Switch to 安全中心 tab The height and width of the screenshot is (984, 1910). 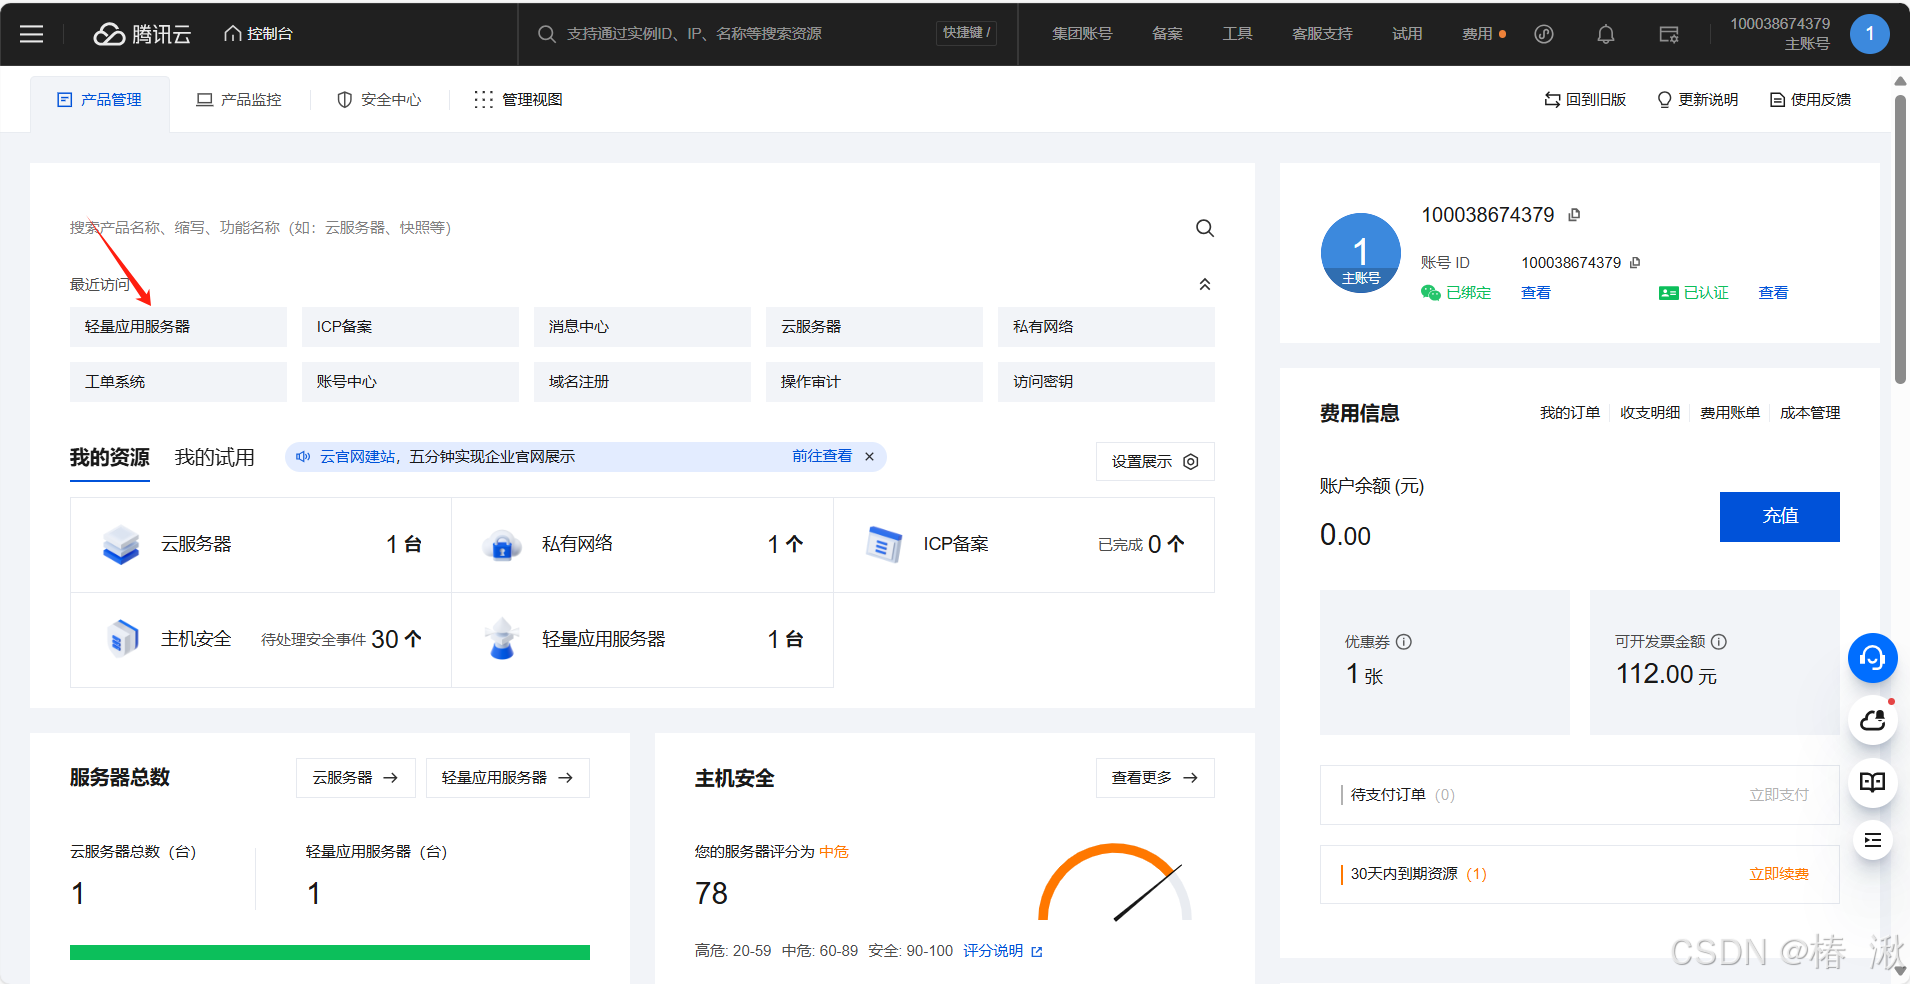379,100
